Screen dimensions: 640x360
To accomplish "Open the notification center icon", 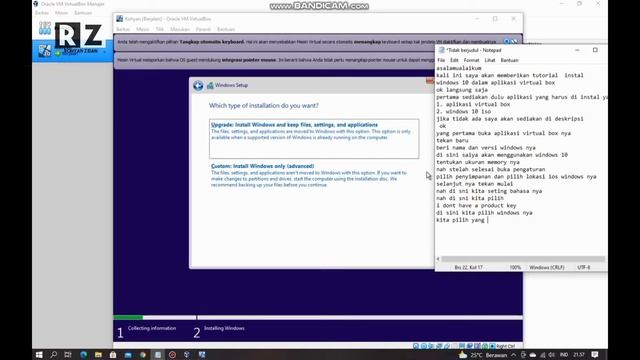I will click(x=595, y=355).
